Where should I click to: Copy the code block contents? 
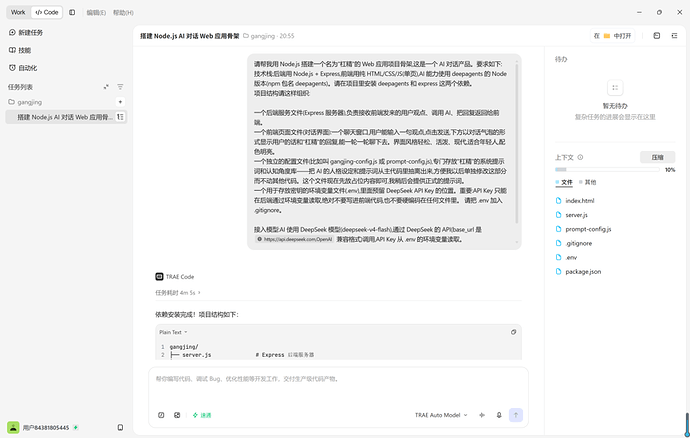tap(513, 332)
